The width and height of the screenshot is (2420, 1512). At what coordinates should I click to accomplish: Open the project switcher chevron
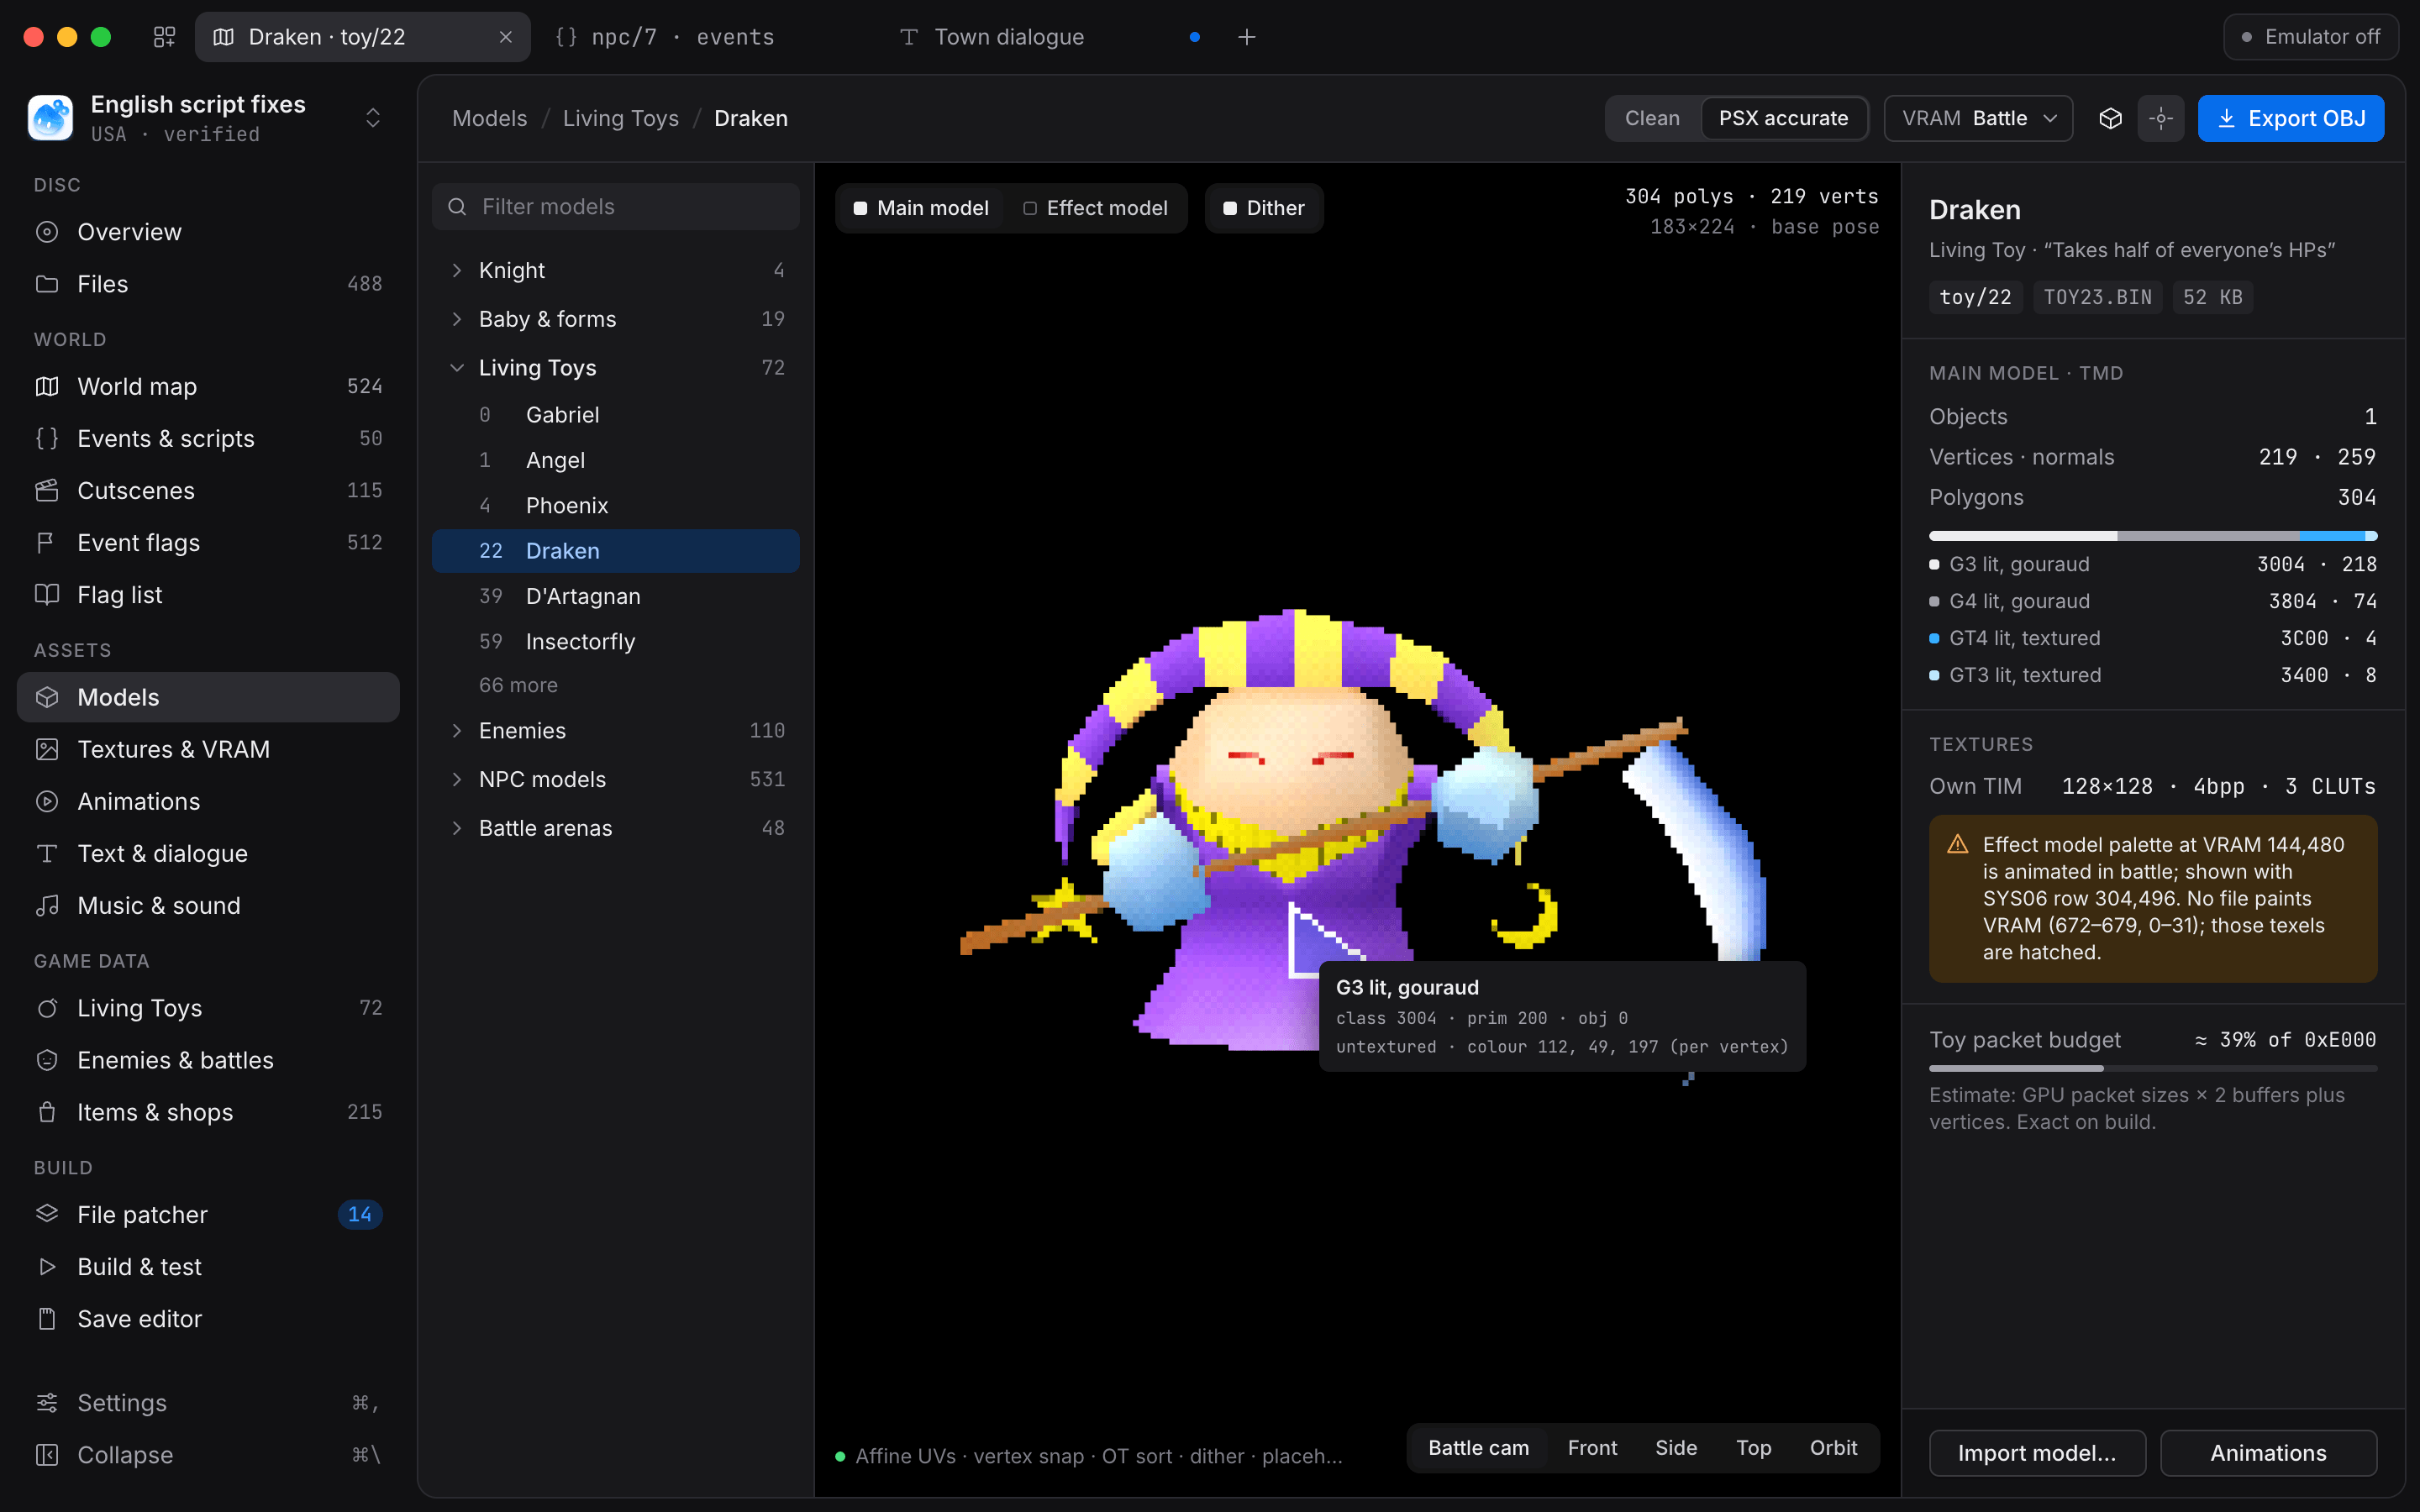point(373,118)
